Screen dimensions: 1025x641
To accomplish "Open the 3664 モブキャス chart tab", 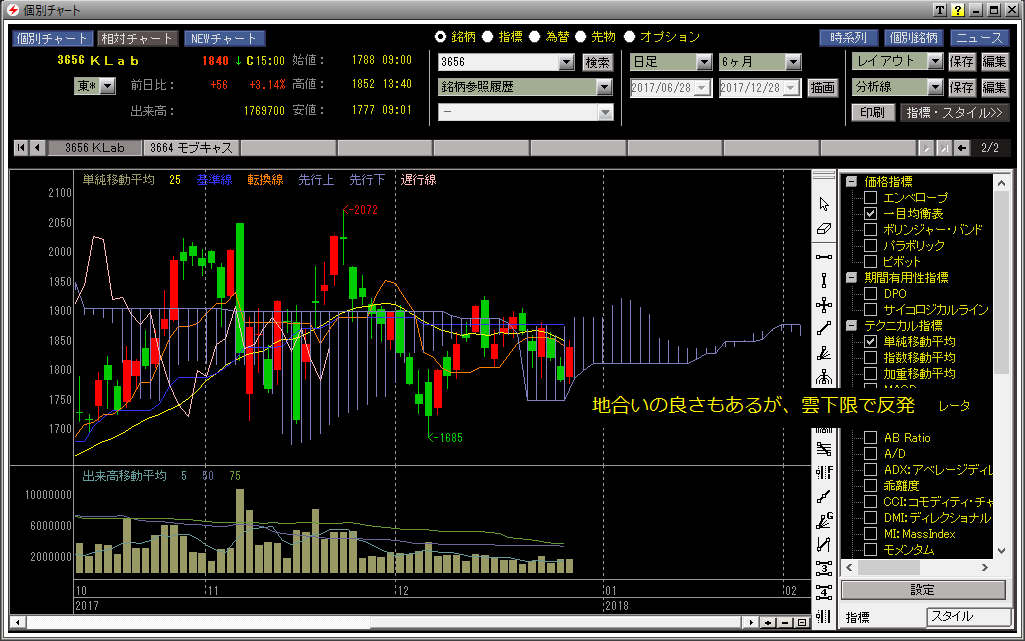I will (190, 148).
